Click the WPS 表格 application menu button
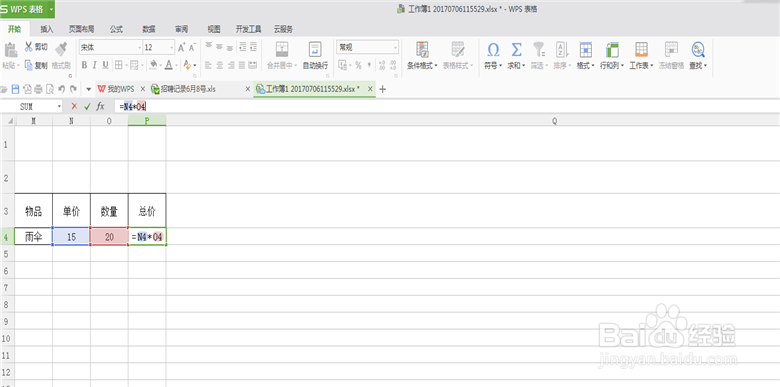This screenshot has width=780, height=387. click(x=27, y=9)
